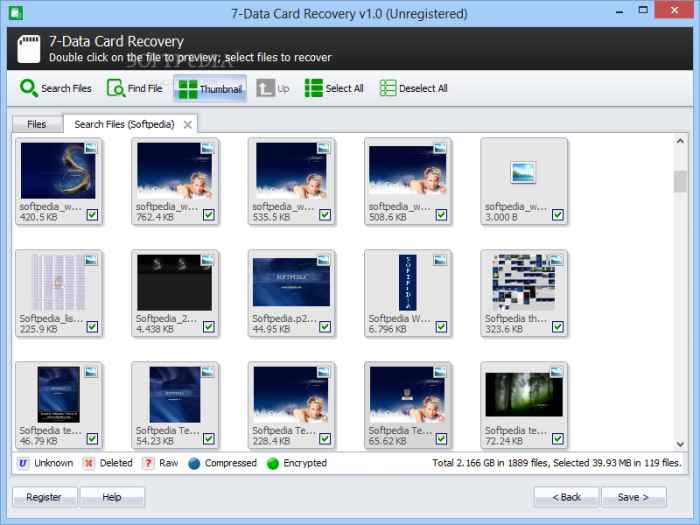
Task: Open the Register dialog button
Action: [x=44, y=497]
